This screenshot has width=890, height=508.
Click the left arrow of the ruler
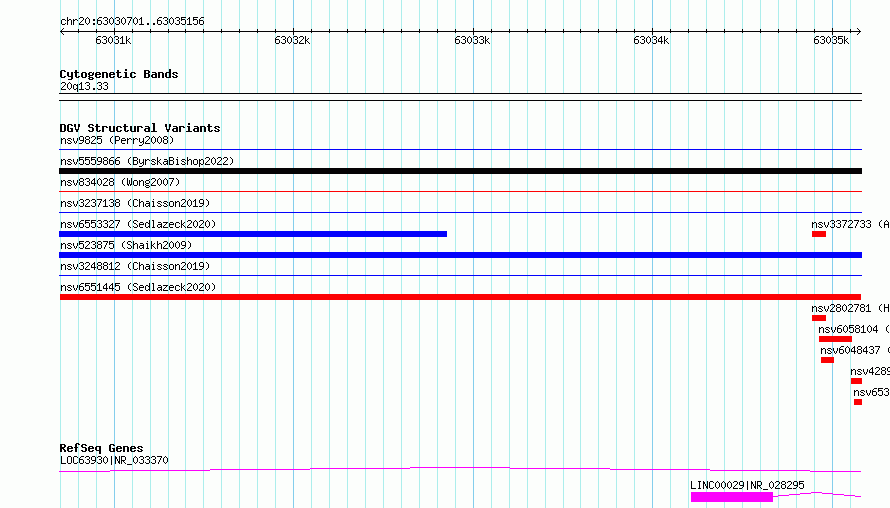pos(62,31)
